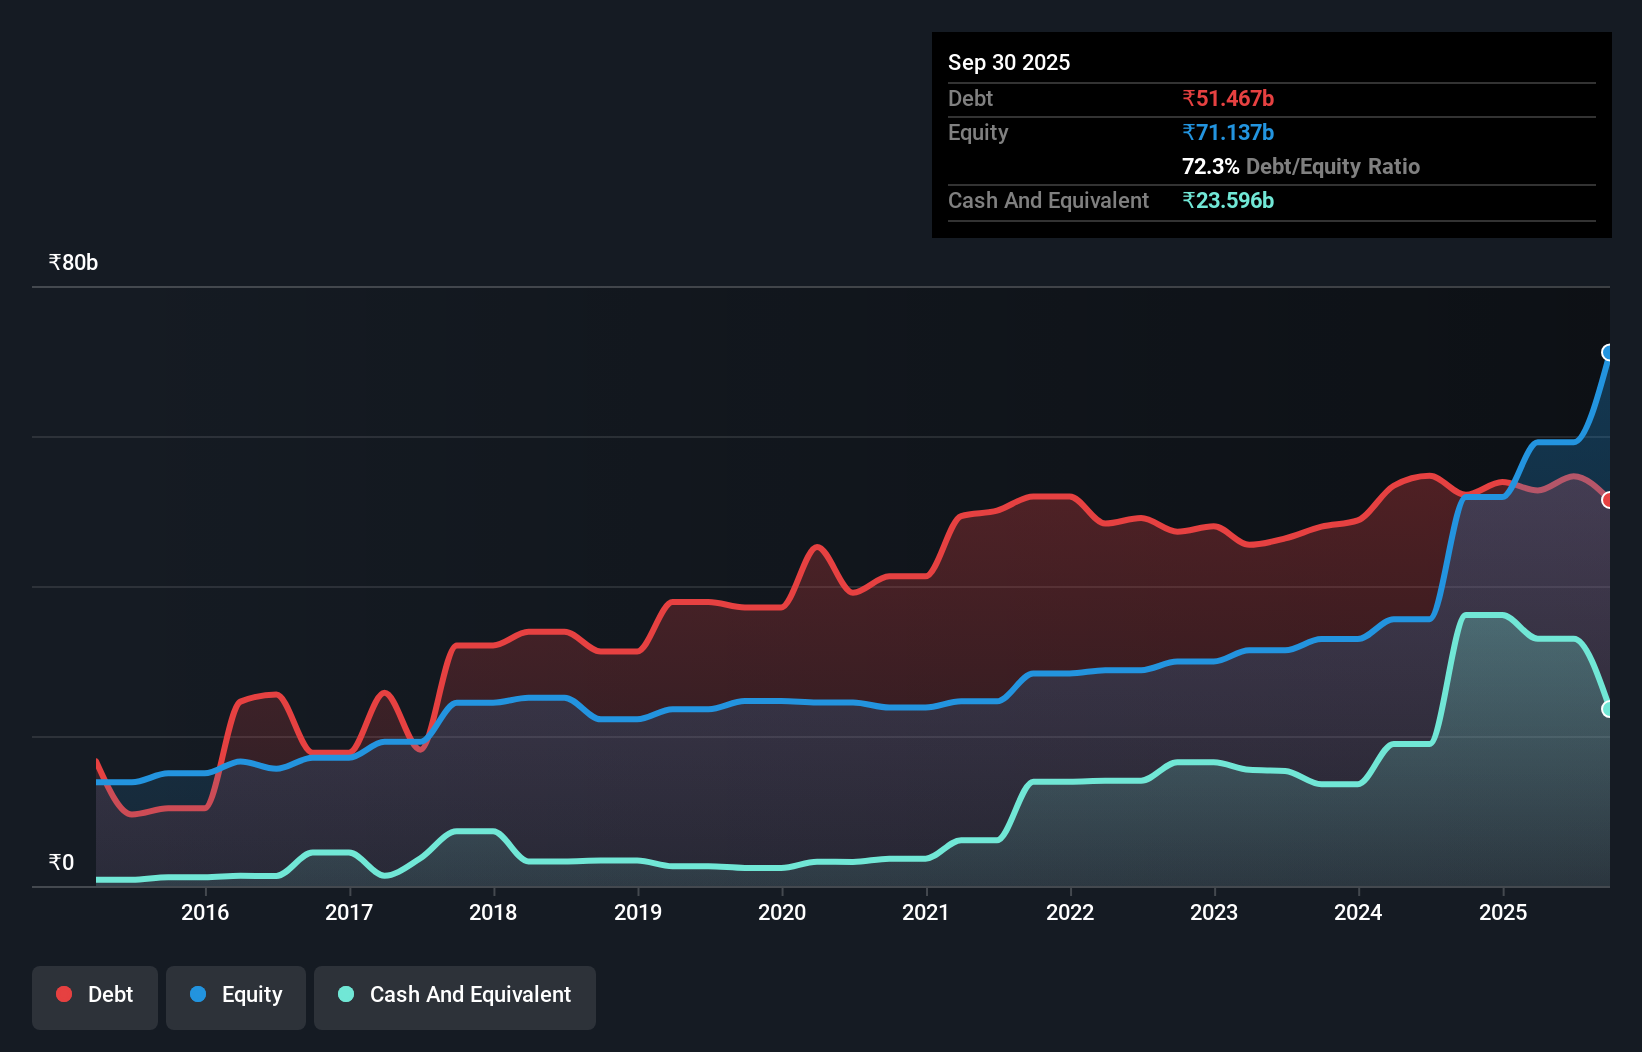The image size is (1642, 1052).
Task: Click the blue Equity value ₹71.137b in tooltip
Action: pyautogui.click(x=1227, y=132)
